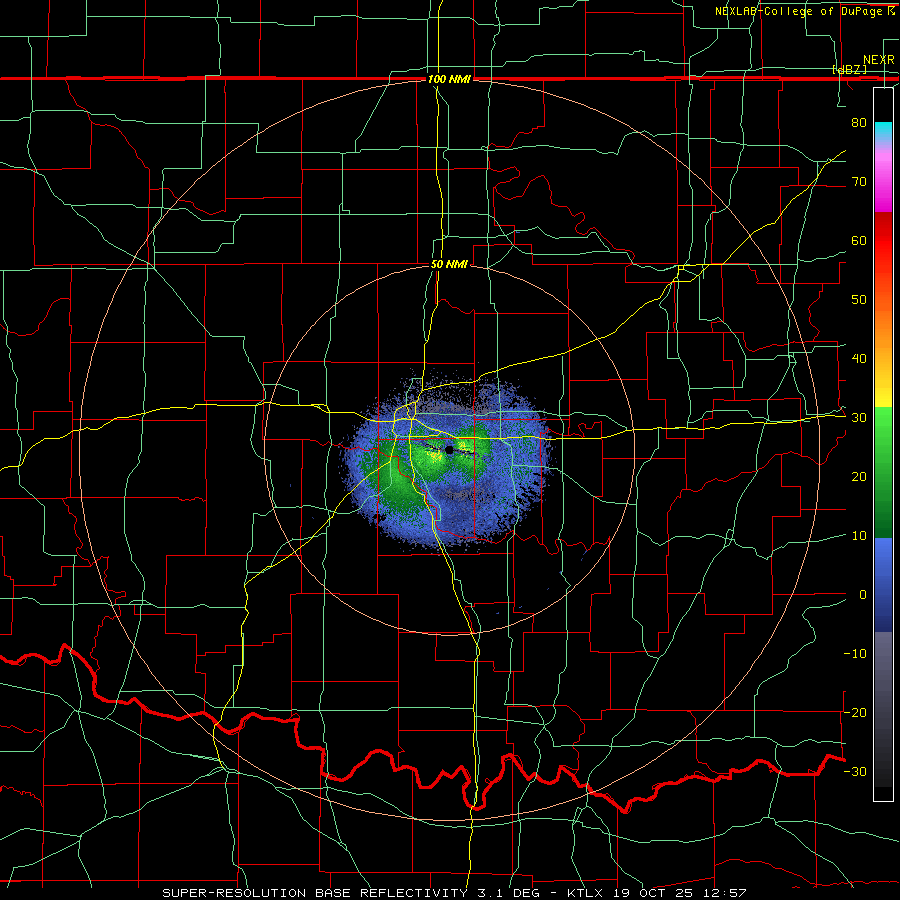Click the -30 value on dBZ scale
The image size is (900, 900).
(855, 771)
